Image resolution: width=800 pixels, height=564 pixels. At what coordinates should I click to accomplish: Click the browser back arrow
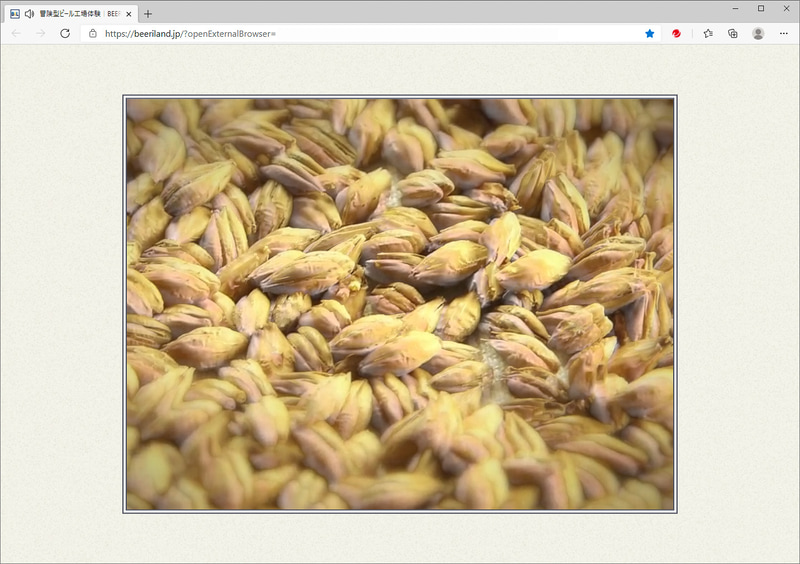tap(16, 33)
